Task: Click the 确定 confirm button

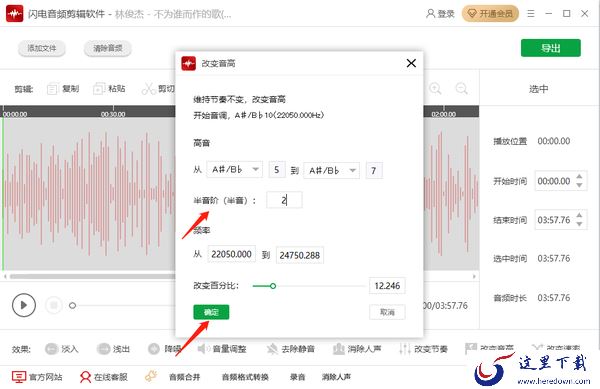Action: (x=211, y=312)
